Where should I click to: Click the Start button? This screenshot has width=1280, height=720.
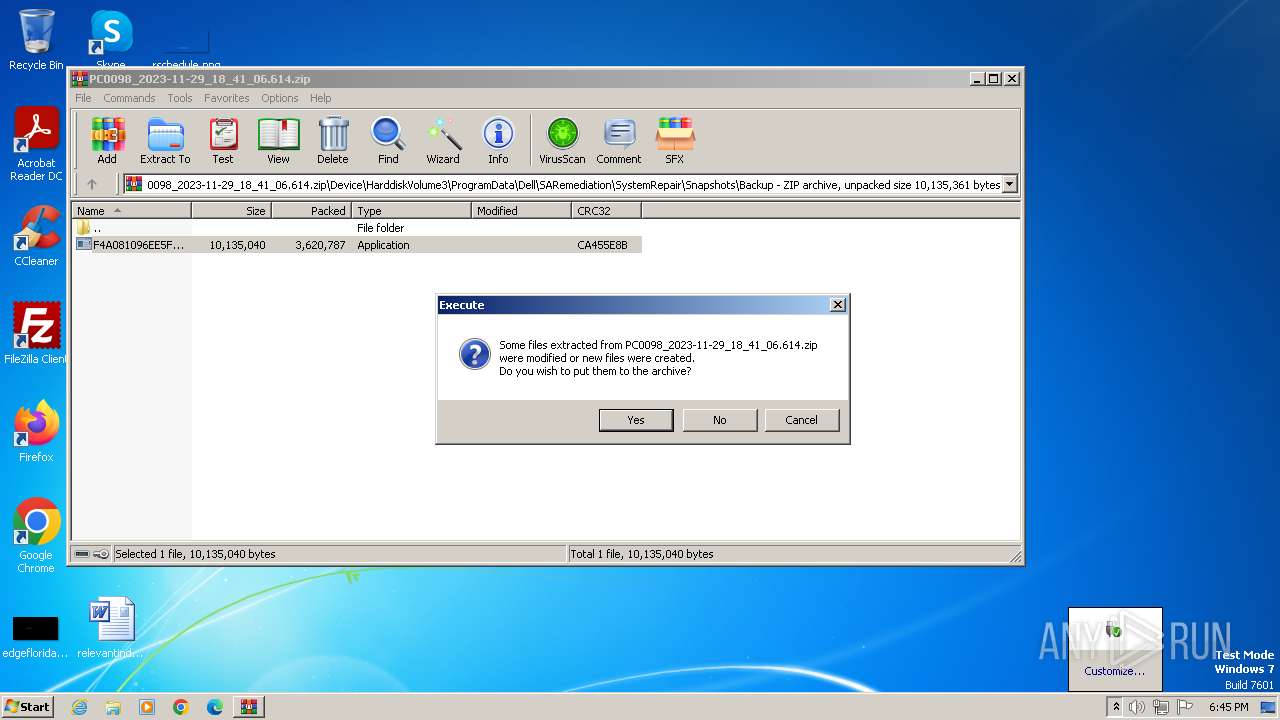28,706
